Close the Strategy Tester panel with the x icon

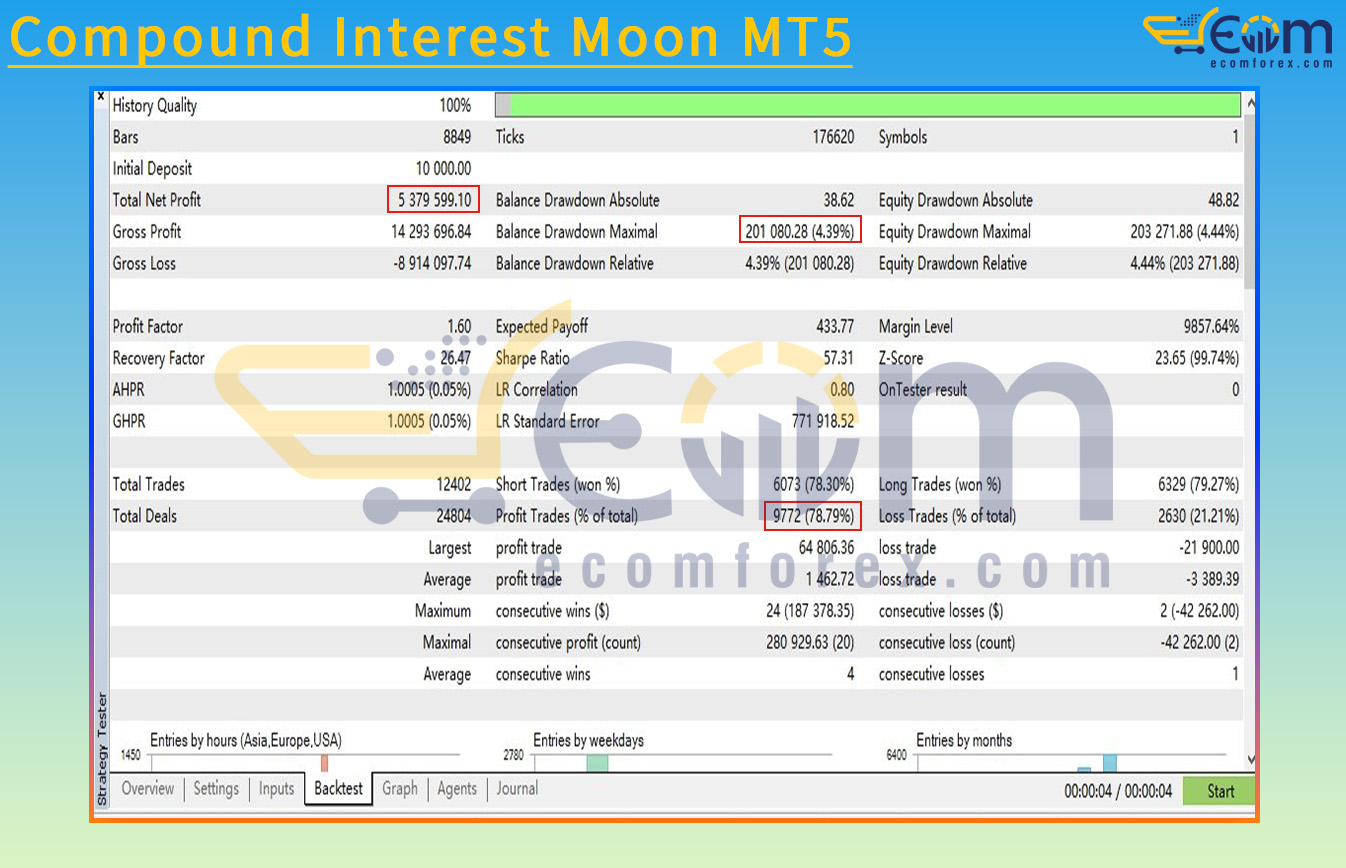click(x=101, y=97)
